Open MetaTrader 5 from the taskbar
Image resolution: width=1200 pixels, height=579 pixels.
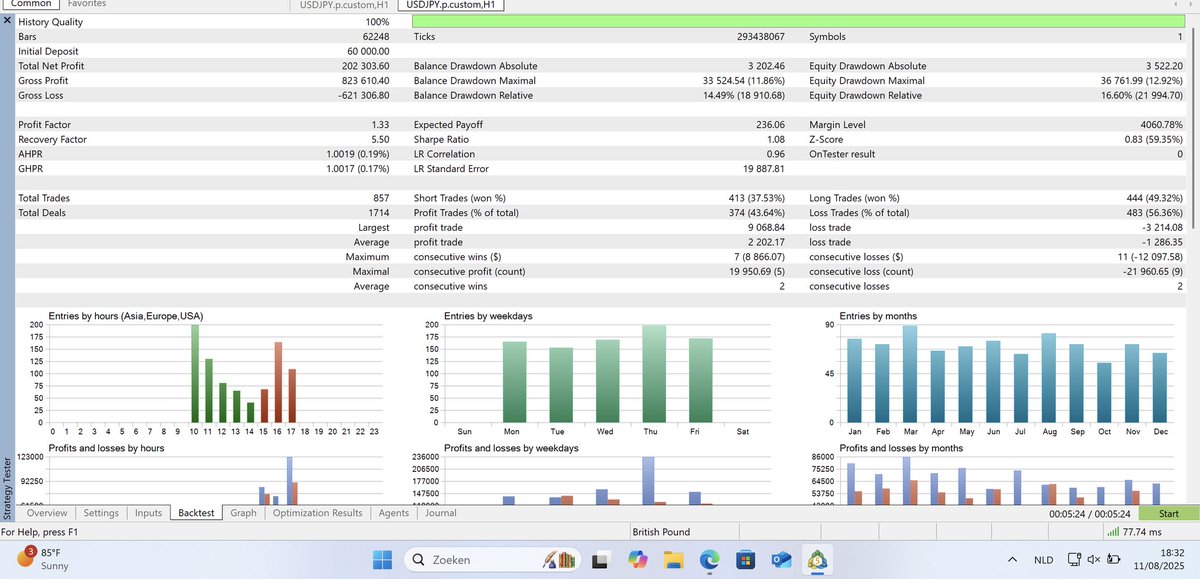click(x=818, y=561)
